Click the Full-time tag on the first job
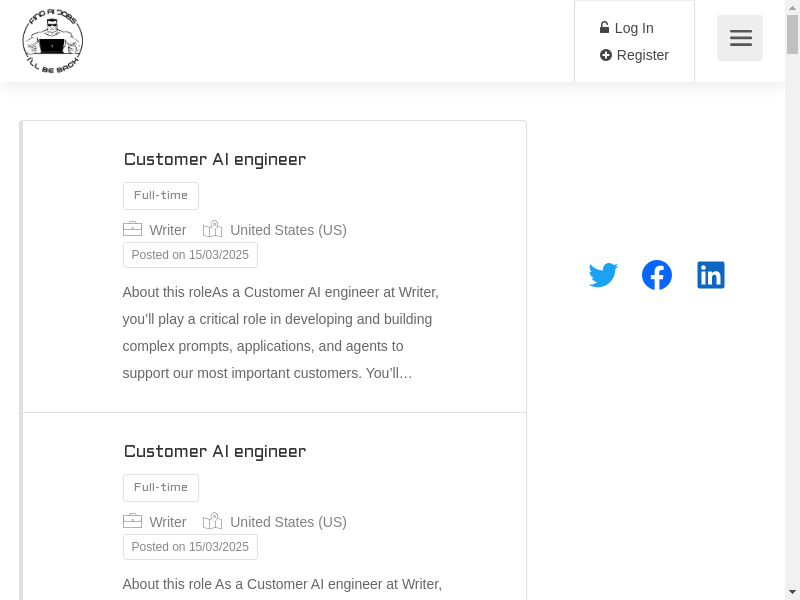 point(161,196)
